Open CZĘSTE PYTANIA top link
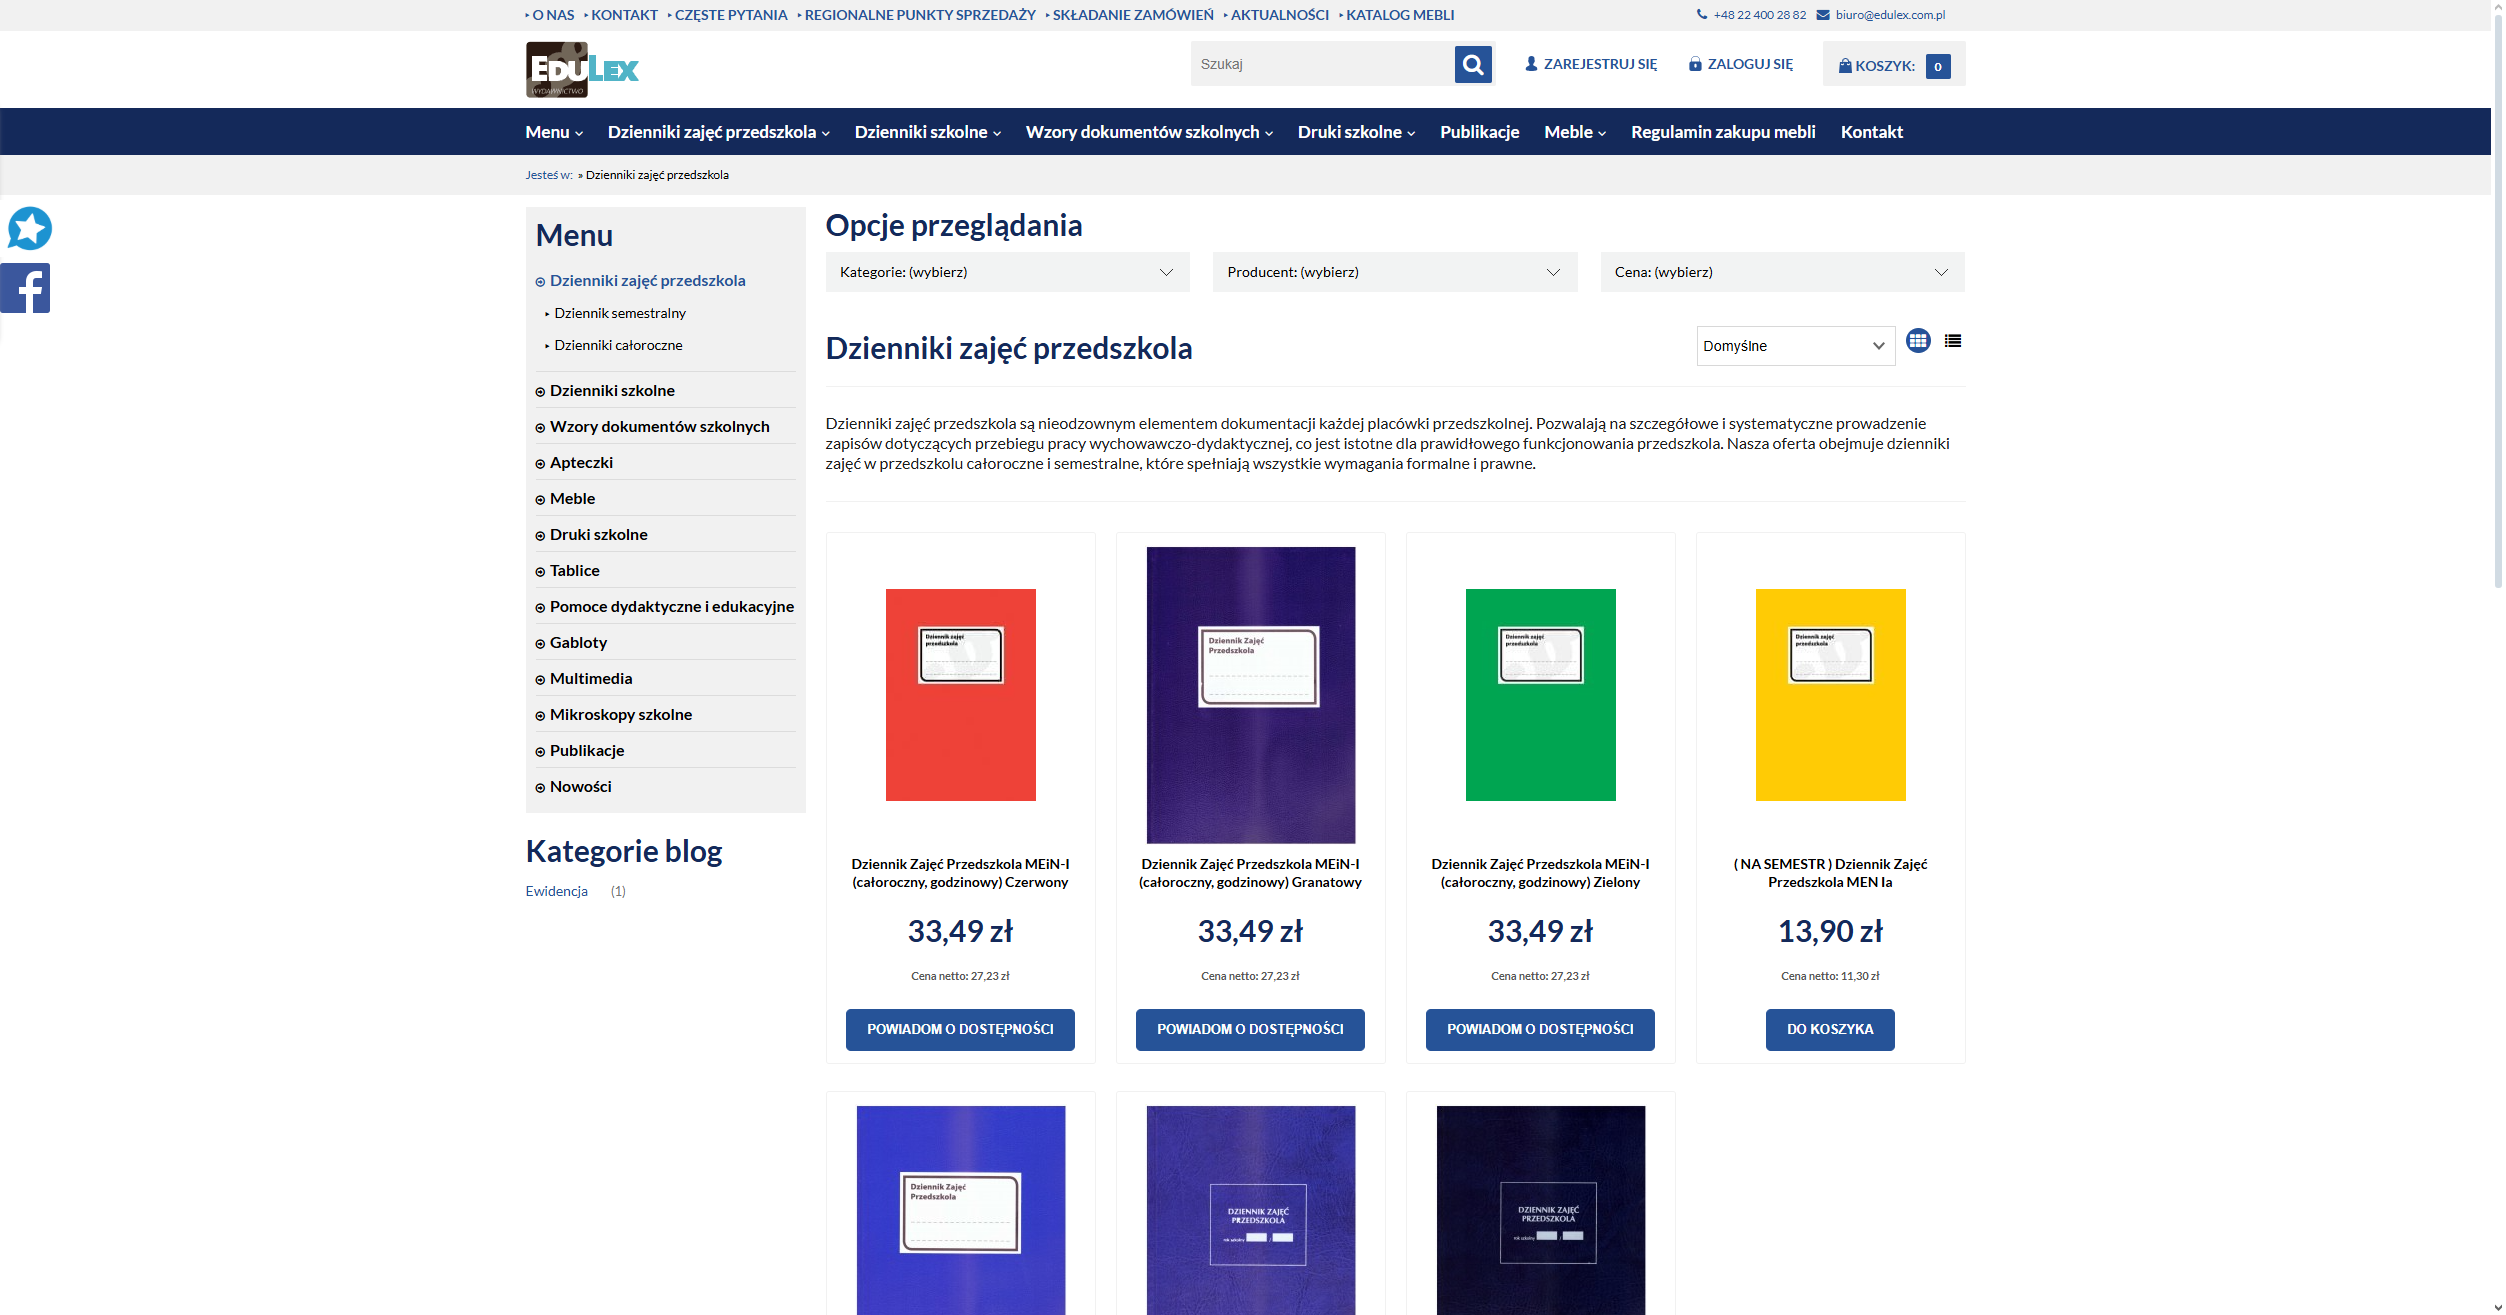The height and width of the screenshot is (1315, 2506). point(731,15)
